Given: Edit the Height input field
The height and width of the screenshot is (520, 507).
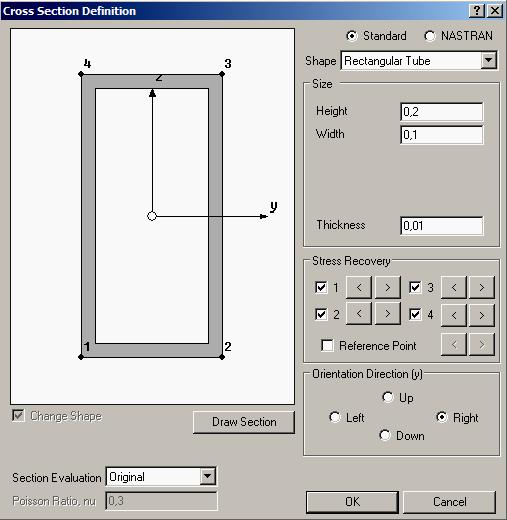Looking at the screenshot, I should 441,112.
